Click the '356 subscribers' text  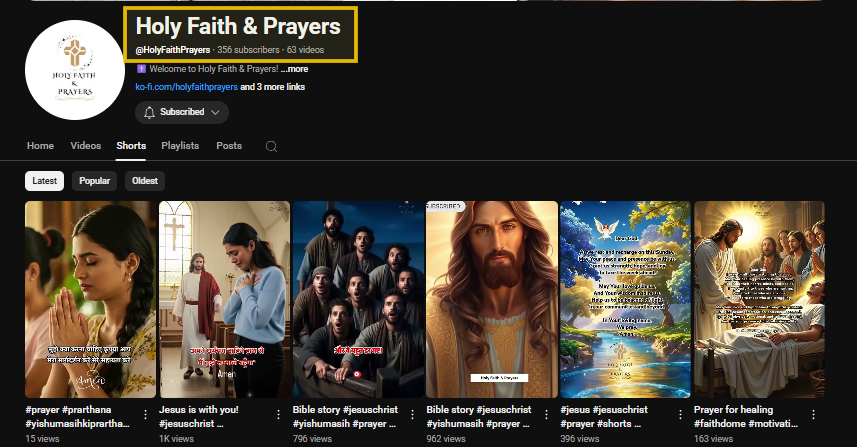pyautogui.click(x=248, y=50)
